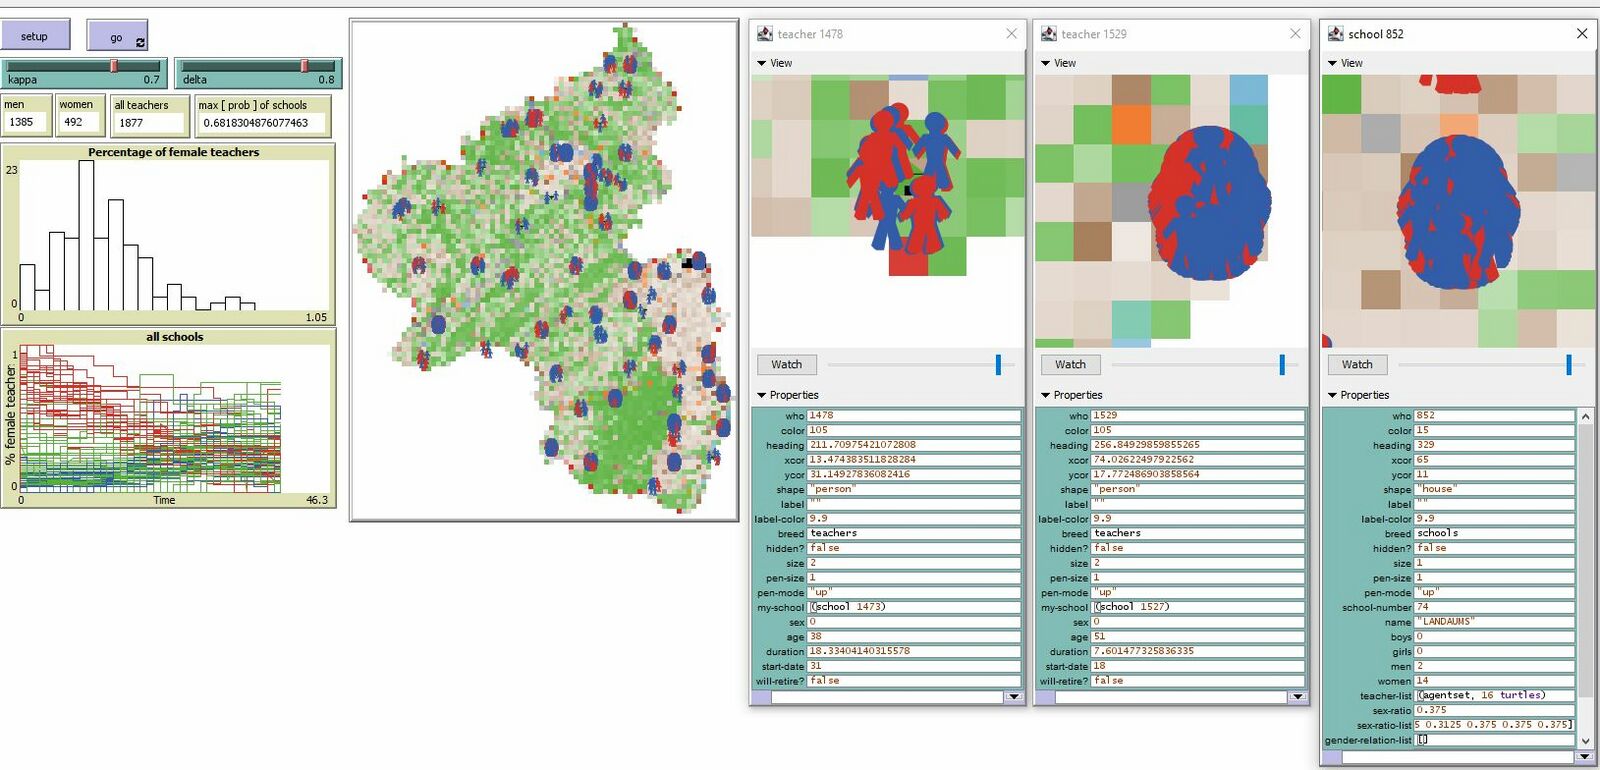Viewport: 1600px width, 770px height.
Task: Close the teacher 1478 inspector window
Action: coord(1011,34)
